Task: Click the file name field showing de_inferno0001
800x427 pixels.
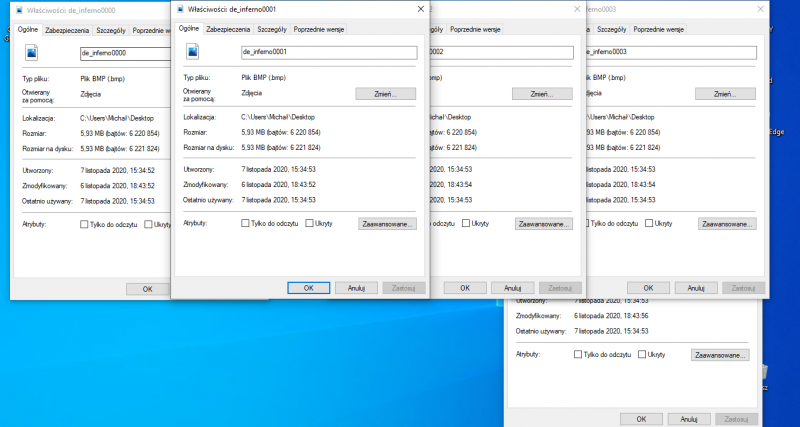Action: pyautogui.click(x=329, y=52)
